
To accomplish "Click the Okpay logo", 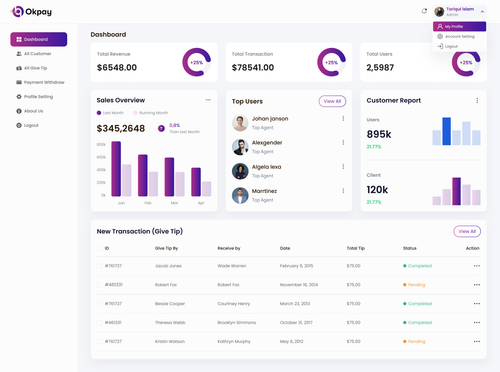I will (x=31, y=12).
